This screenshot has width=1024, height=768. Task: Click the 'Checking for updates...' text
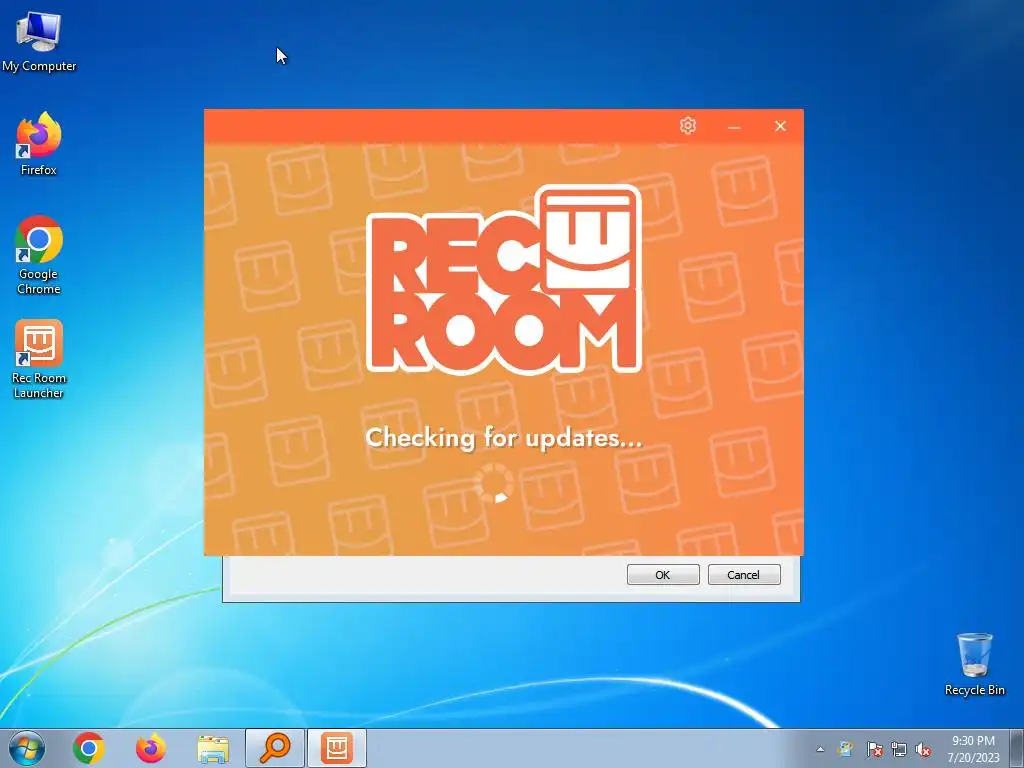(504, 438)
